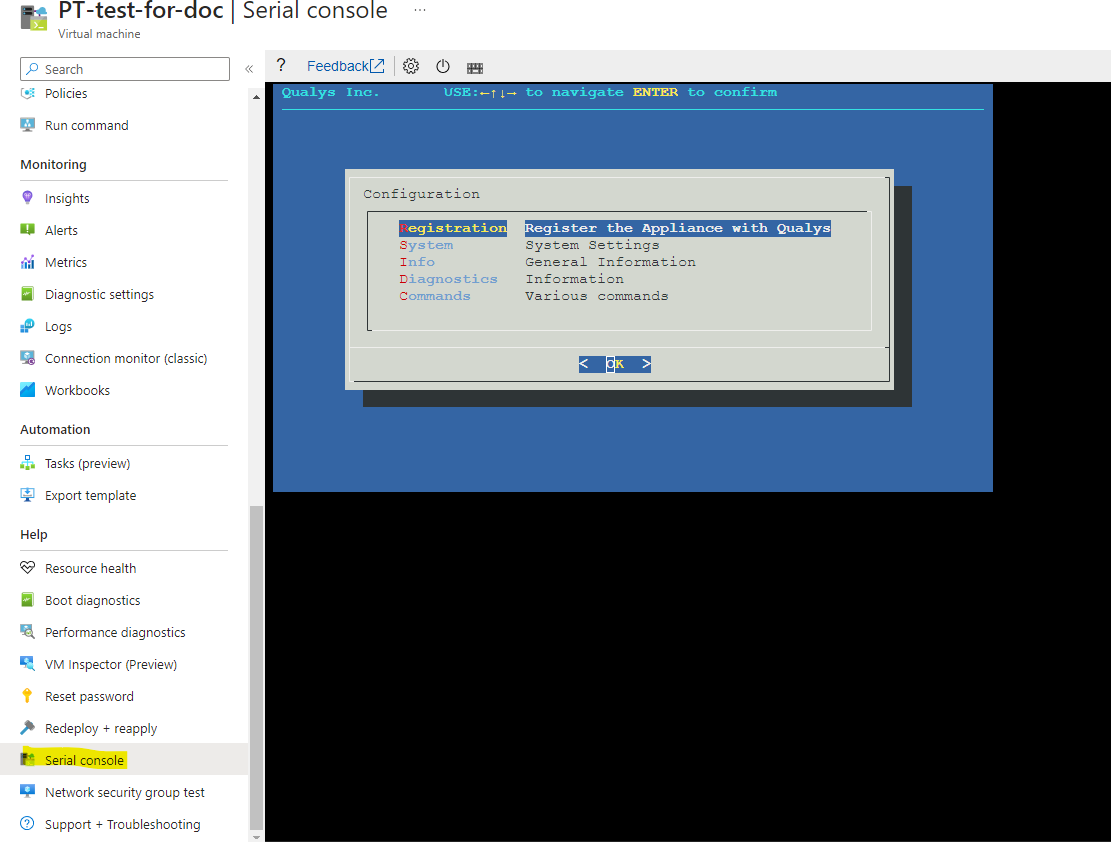Select Info in Configuration menu

pos(417,262)
